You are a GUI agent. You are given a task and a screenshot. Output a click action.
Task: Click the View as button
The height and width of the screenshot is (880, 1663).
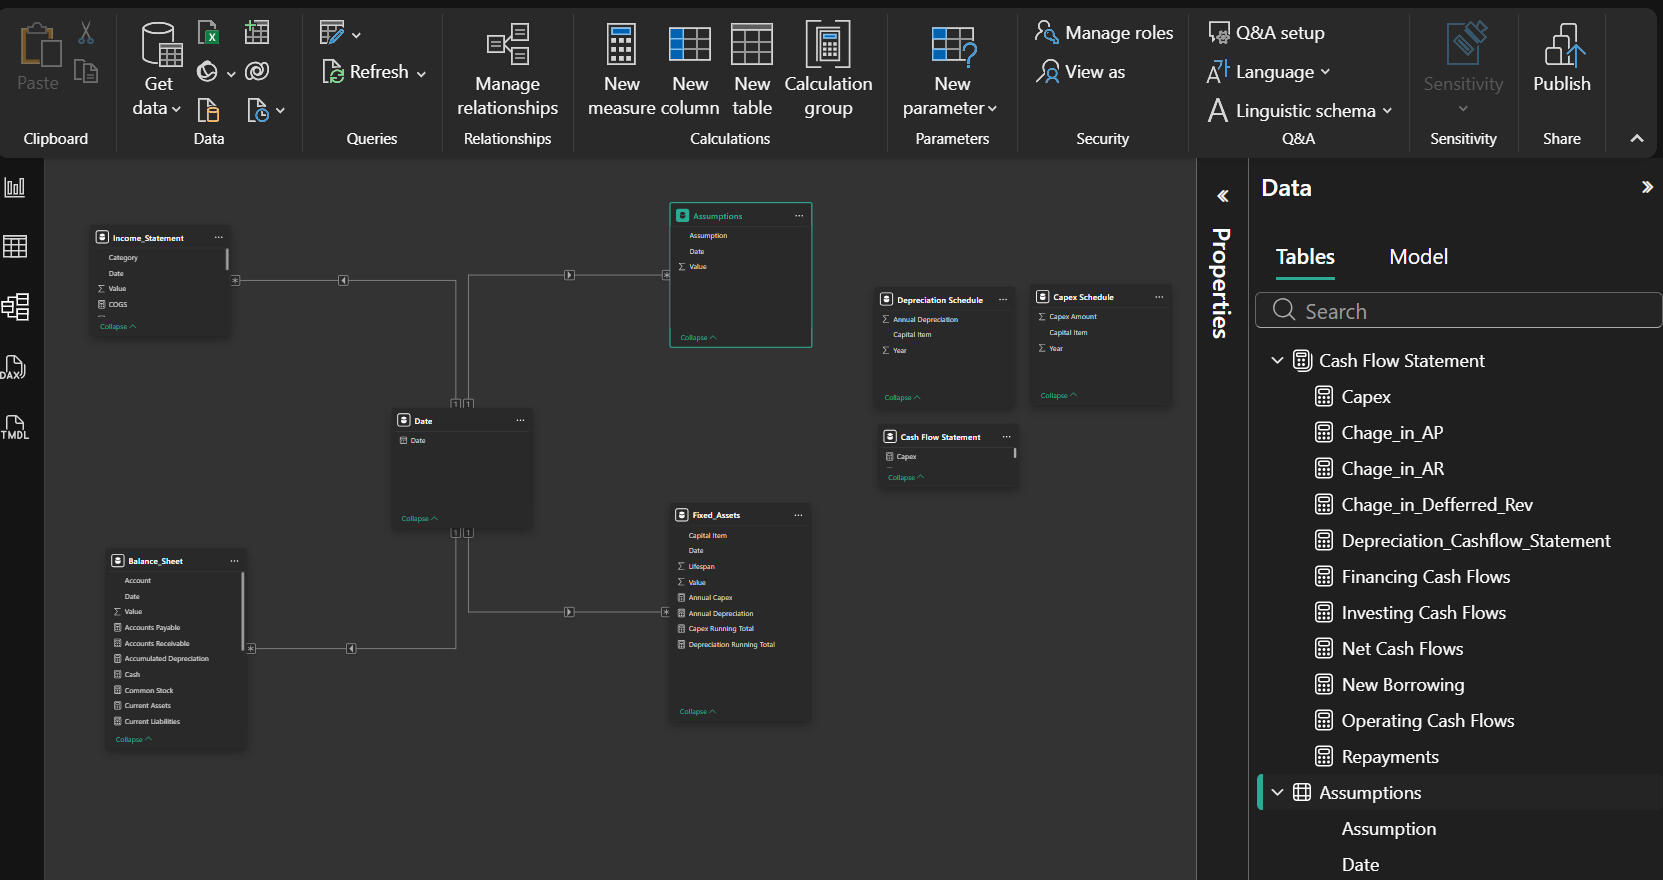1082,72
